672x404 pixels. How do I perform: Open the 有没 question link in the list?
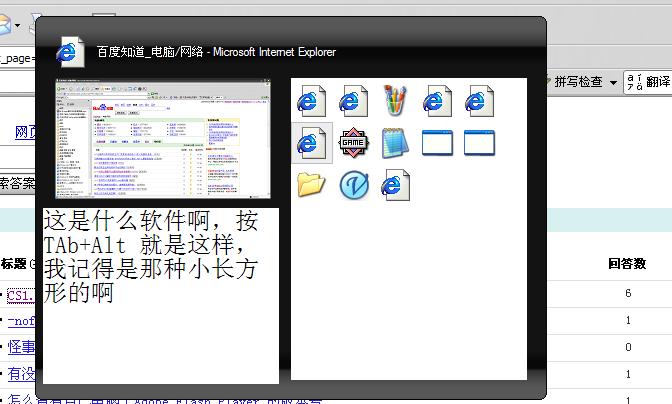[x=21, y=374]
